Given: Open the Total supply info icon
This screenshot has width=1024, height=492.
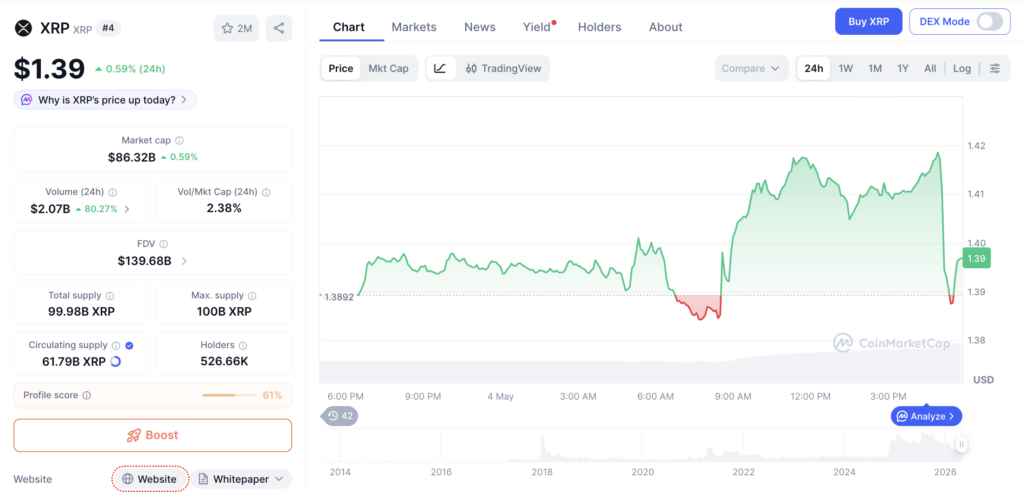Looking at the screenshot, I should [x=110, y=295].
